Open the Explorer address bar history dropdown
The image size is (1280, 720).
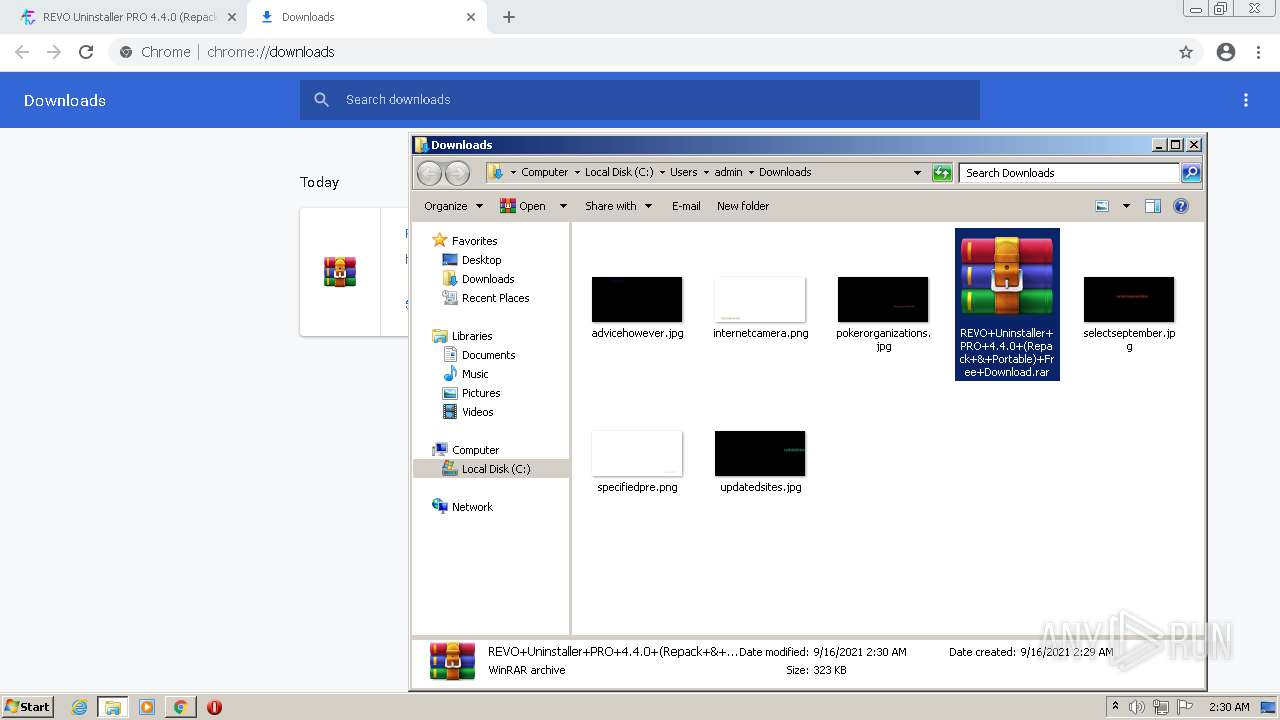coord(917,173)
